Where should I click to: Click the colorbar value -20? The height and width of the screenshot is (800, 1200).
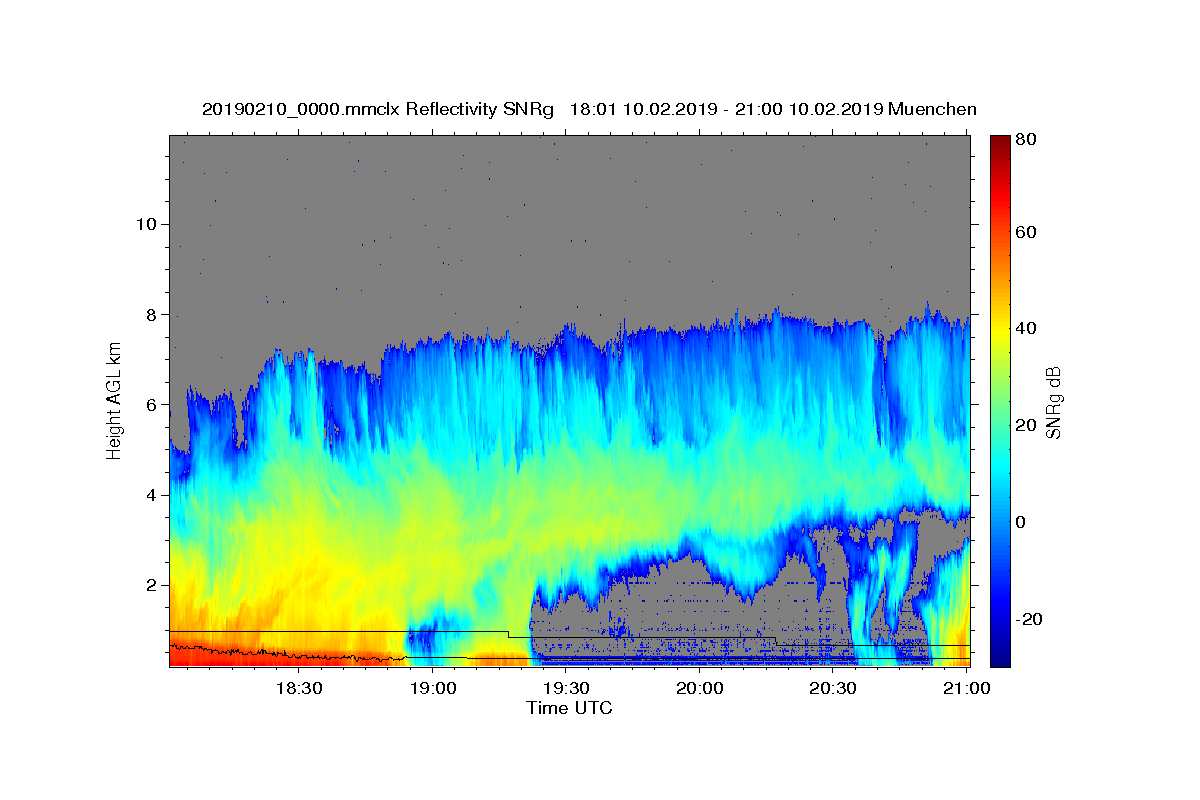point(1028,619)
